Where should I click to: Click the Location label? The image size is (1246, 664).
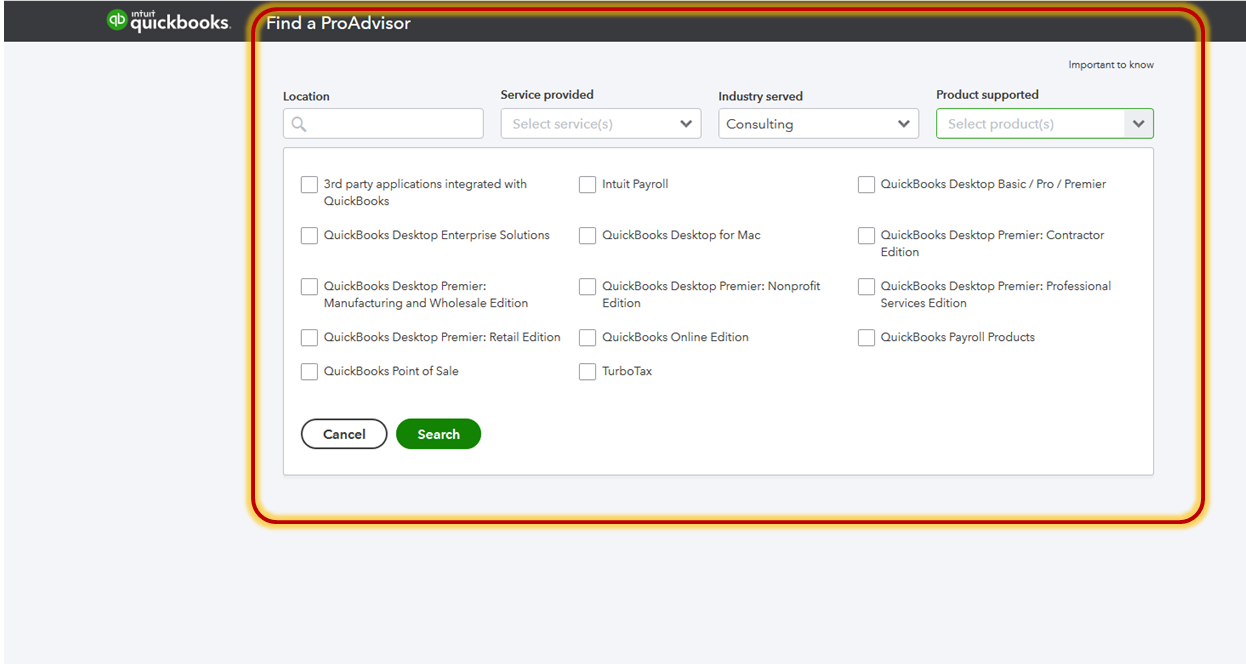[306, 97]
